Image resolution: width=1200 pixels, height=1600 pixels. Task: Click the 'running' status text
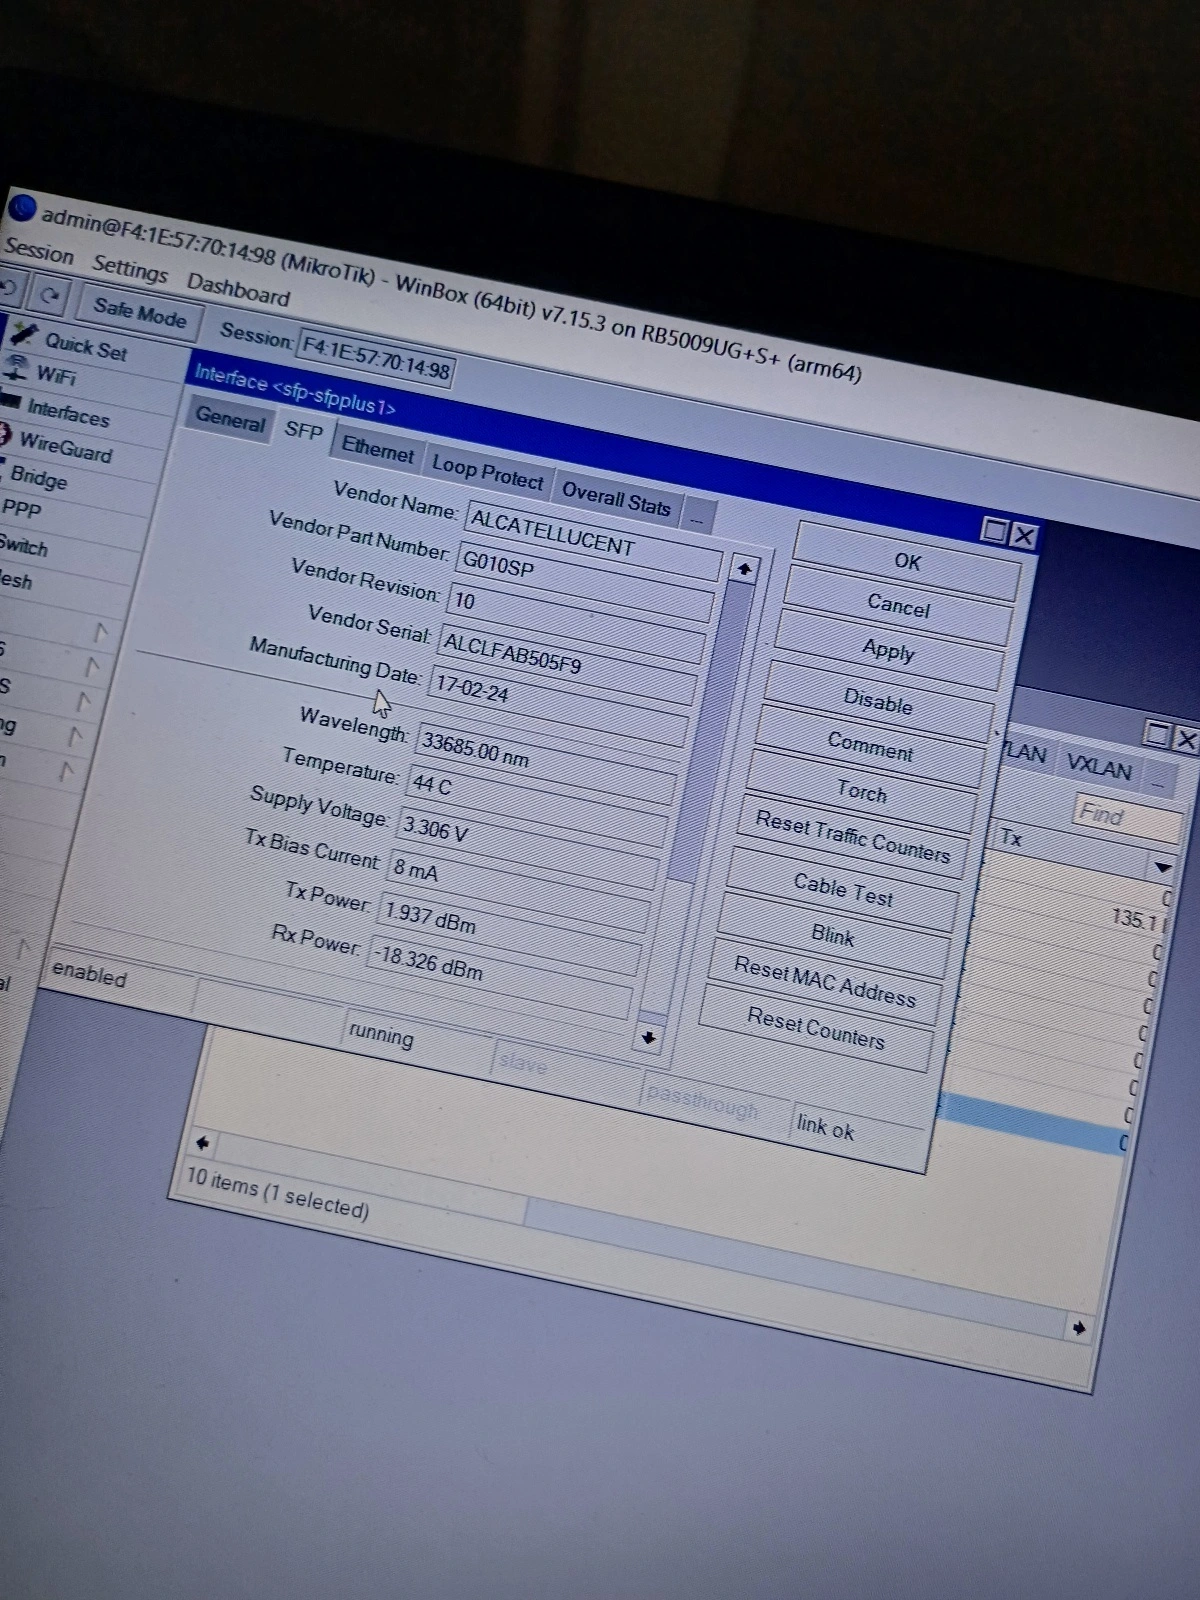[380, 1035]
